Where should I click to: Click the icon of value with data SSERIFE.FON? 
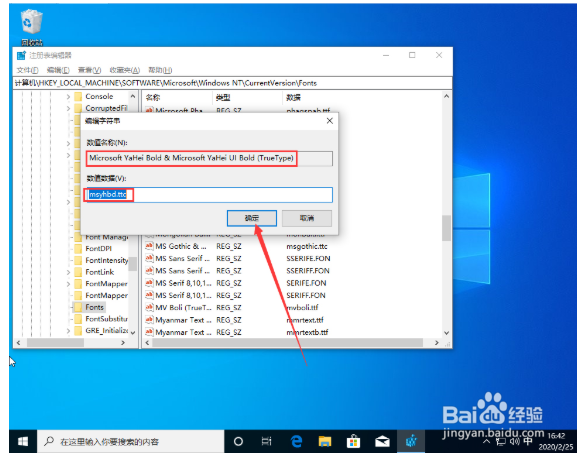click(x=149, y=258)
